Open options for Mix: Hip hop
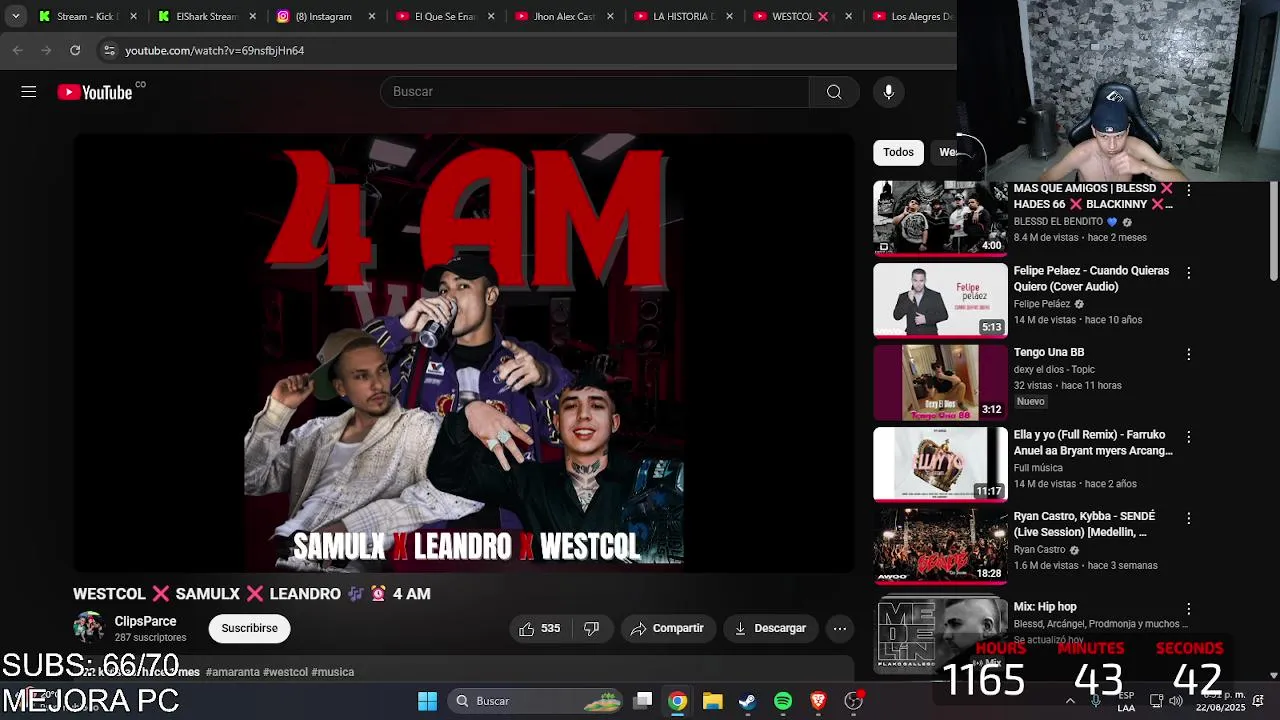This screenshot has height=720, width=1280. [x=1188, y=608]
